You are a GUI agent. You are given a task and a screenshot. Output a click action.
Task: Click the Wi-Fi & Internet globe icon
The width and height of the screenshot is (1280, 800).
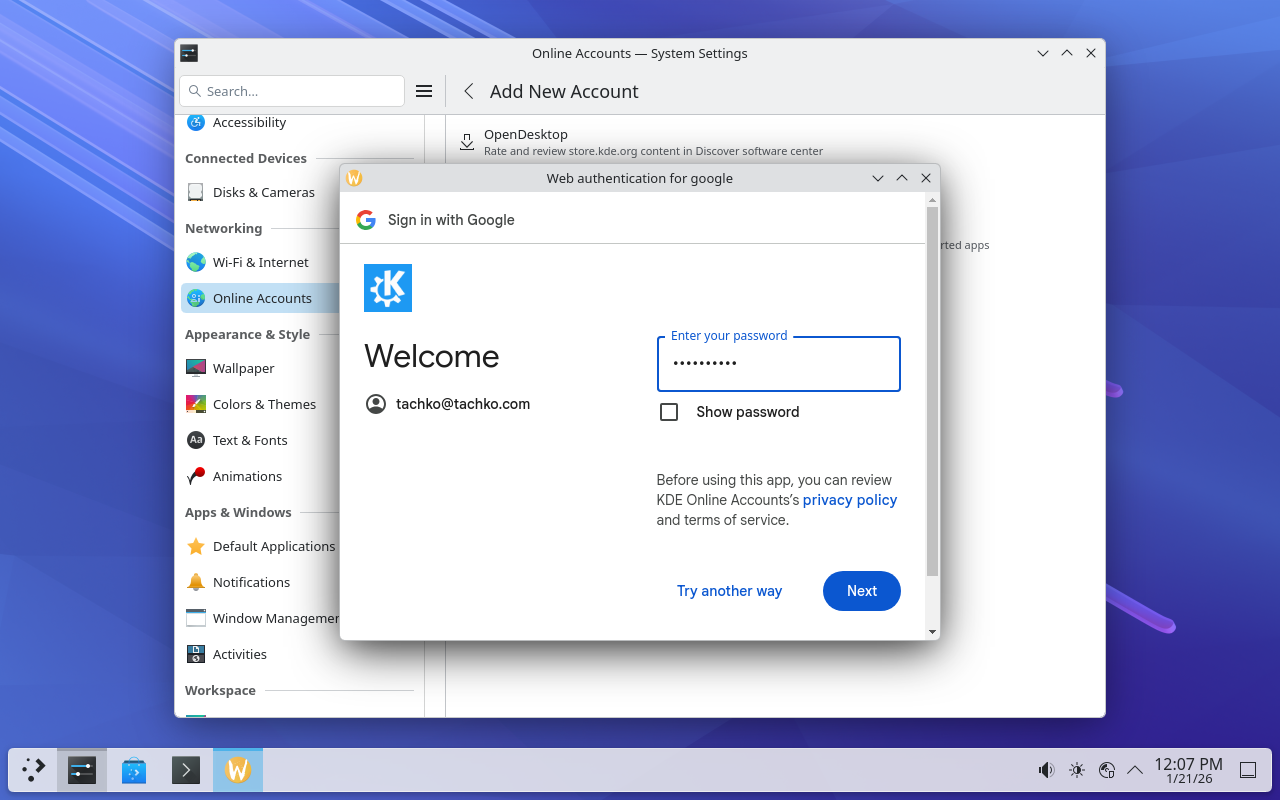click(196, 262)
